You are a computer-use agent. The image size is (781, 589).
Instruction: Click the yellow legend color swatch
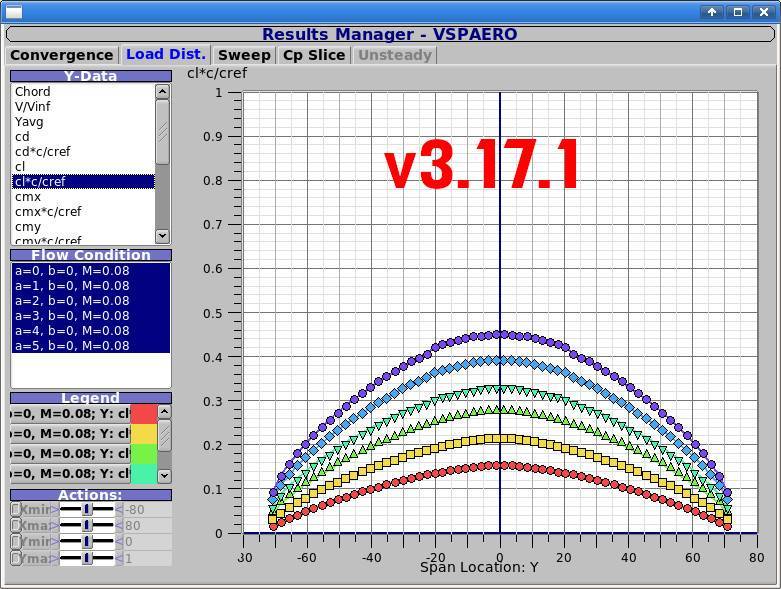(x=144, y=434)
